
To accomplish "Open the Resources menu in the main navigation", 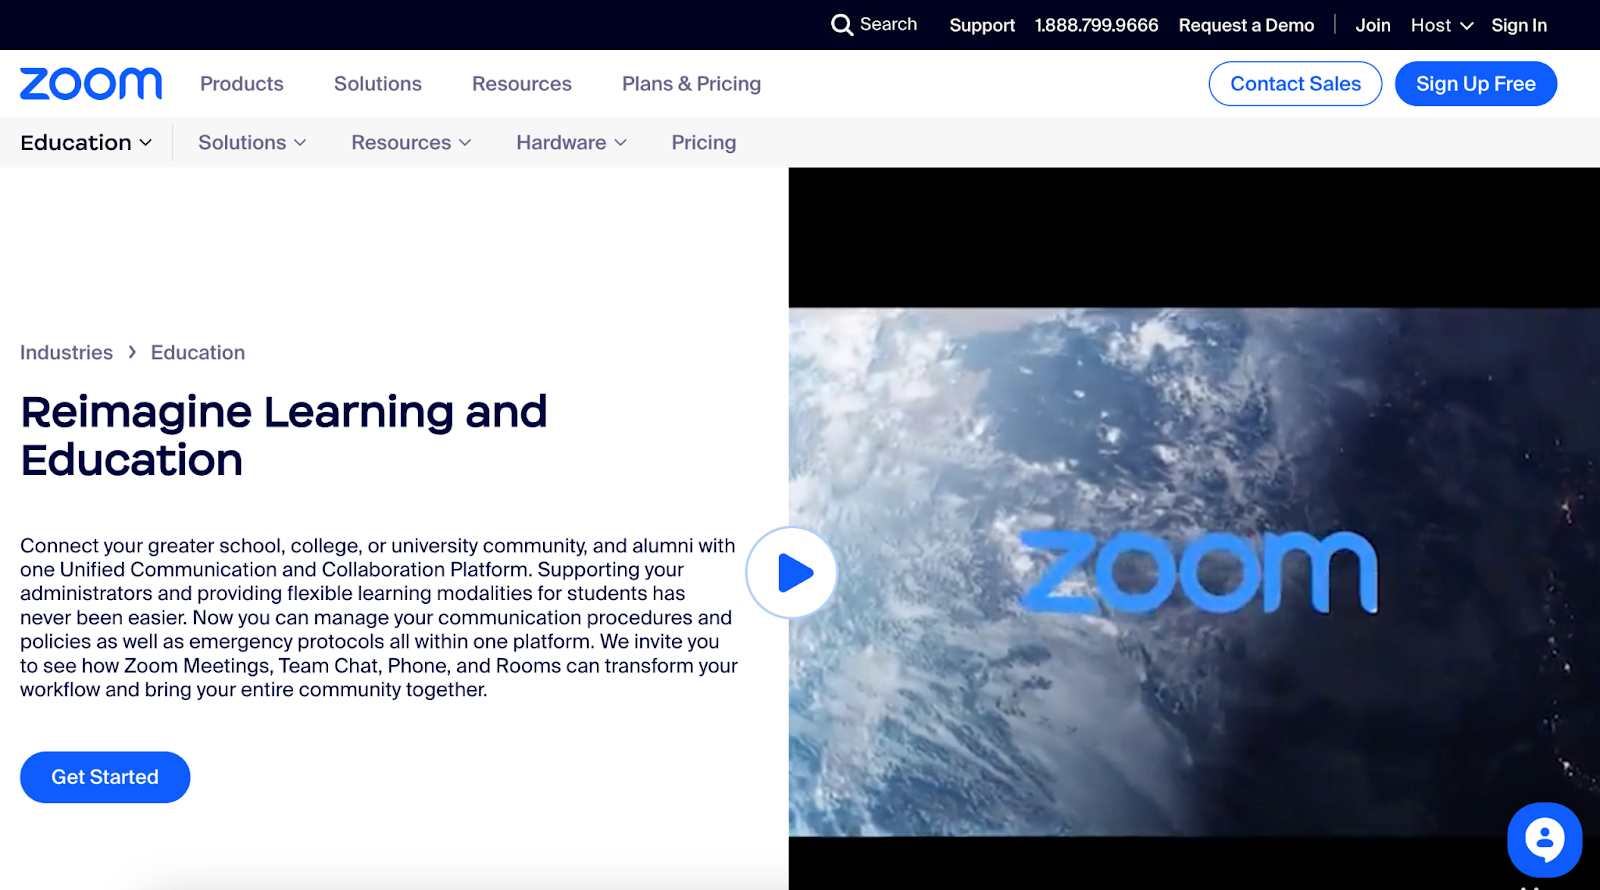I will tap(522, 84).
